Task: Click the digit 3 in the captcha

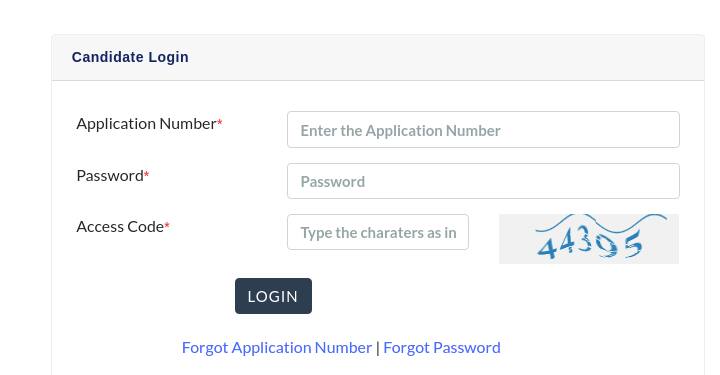Action: tap(585, 240)
